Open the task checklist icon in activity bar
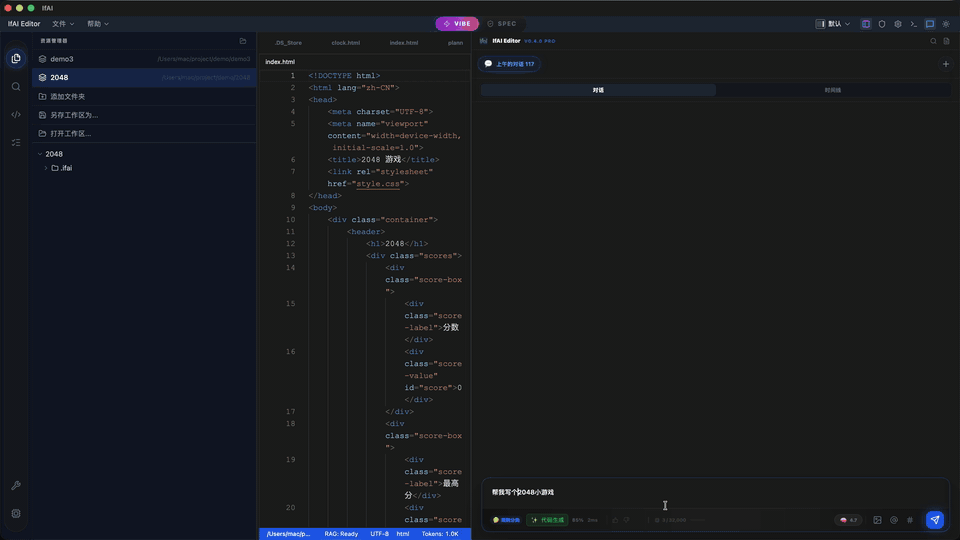The width and height of the screenshot is (960, 540). (16, 143)
